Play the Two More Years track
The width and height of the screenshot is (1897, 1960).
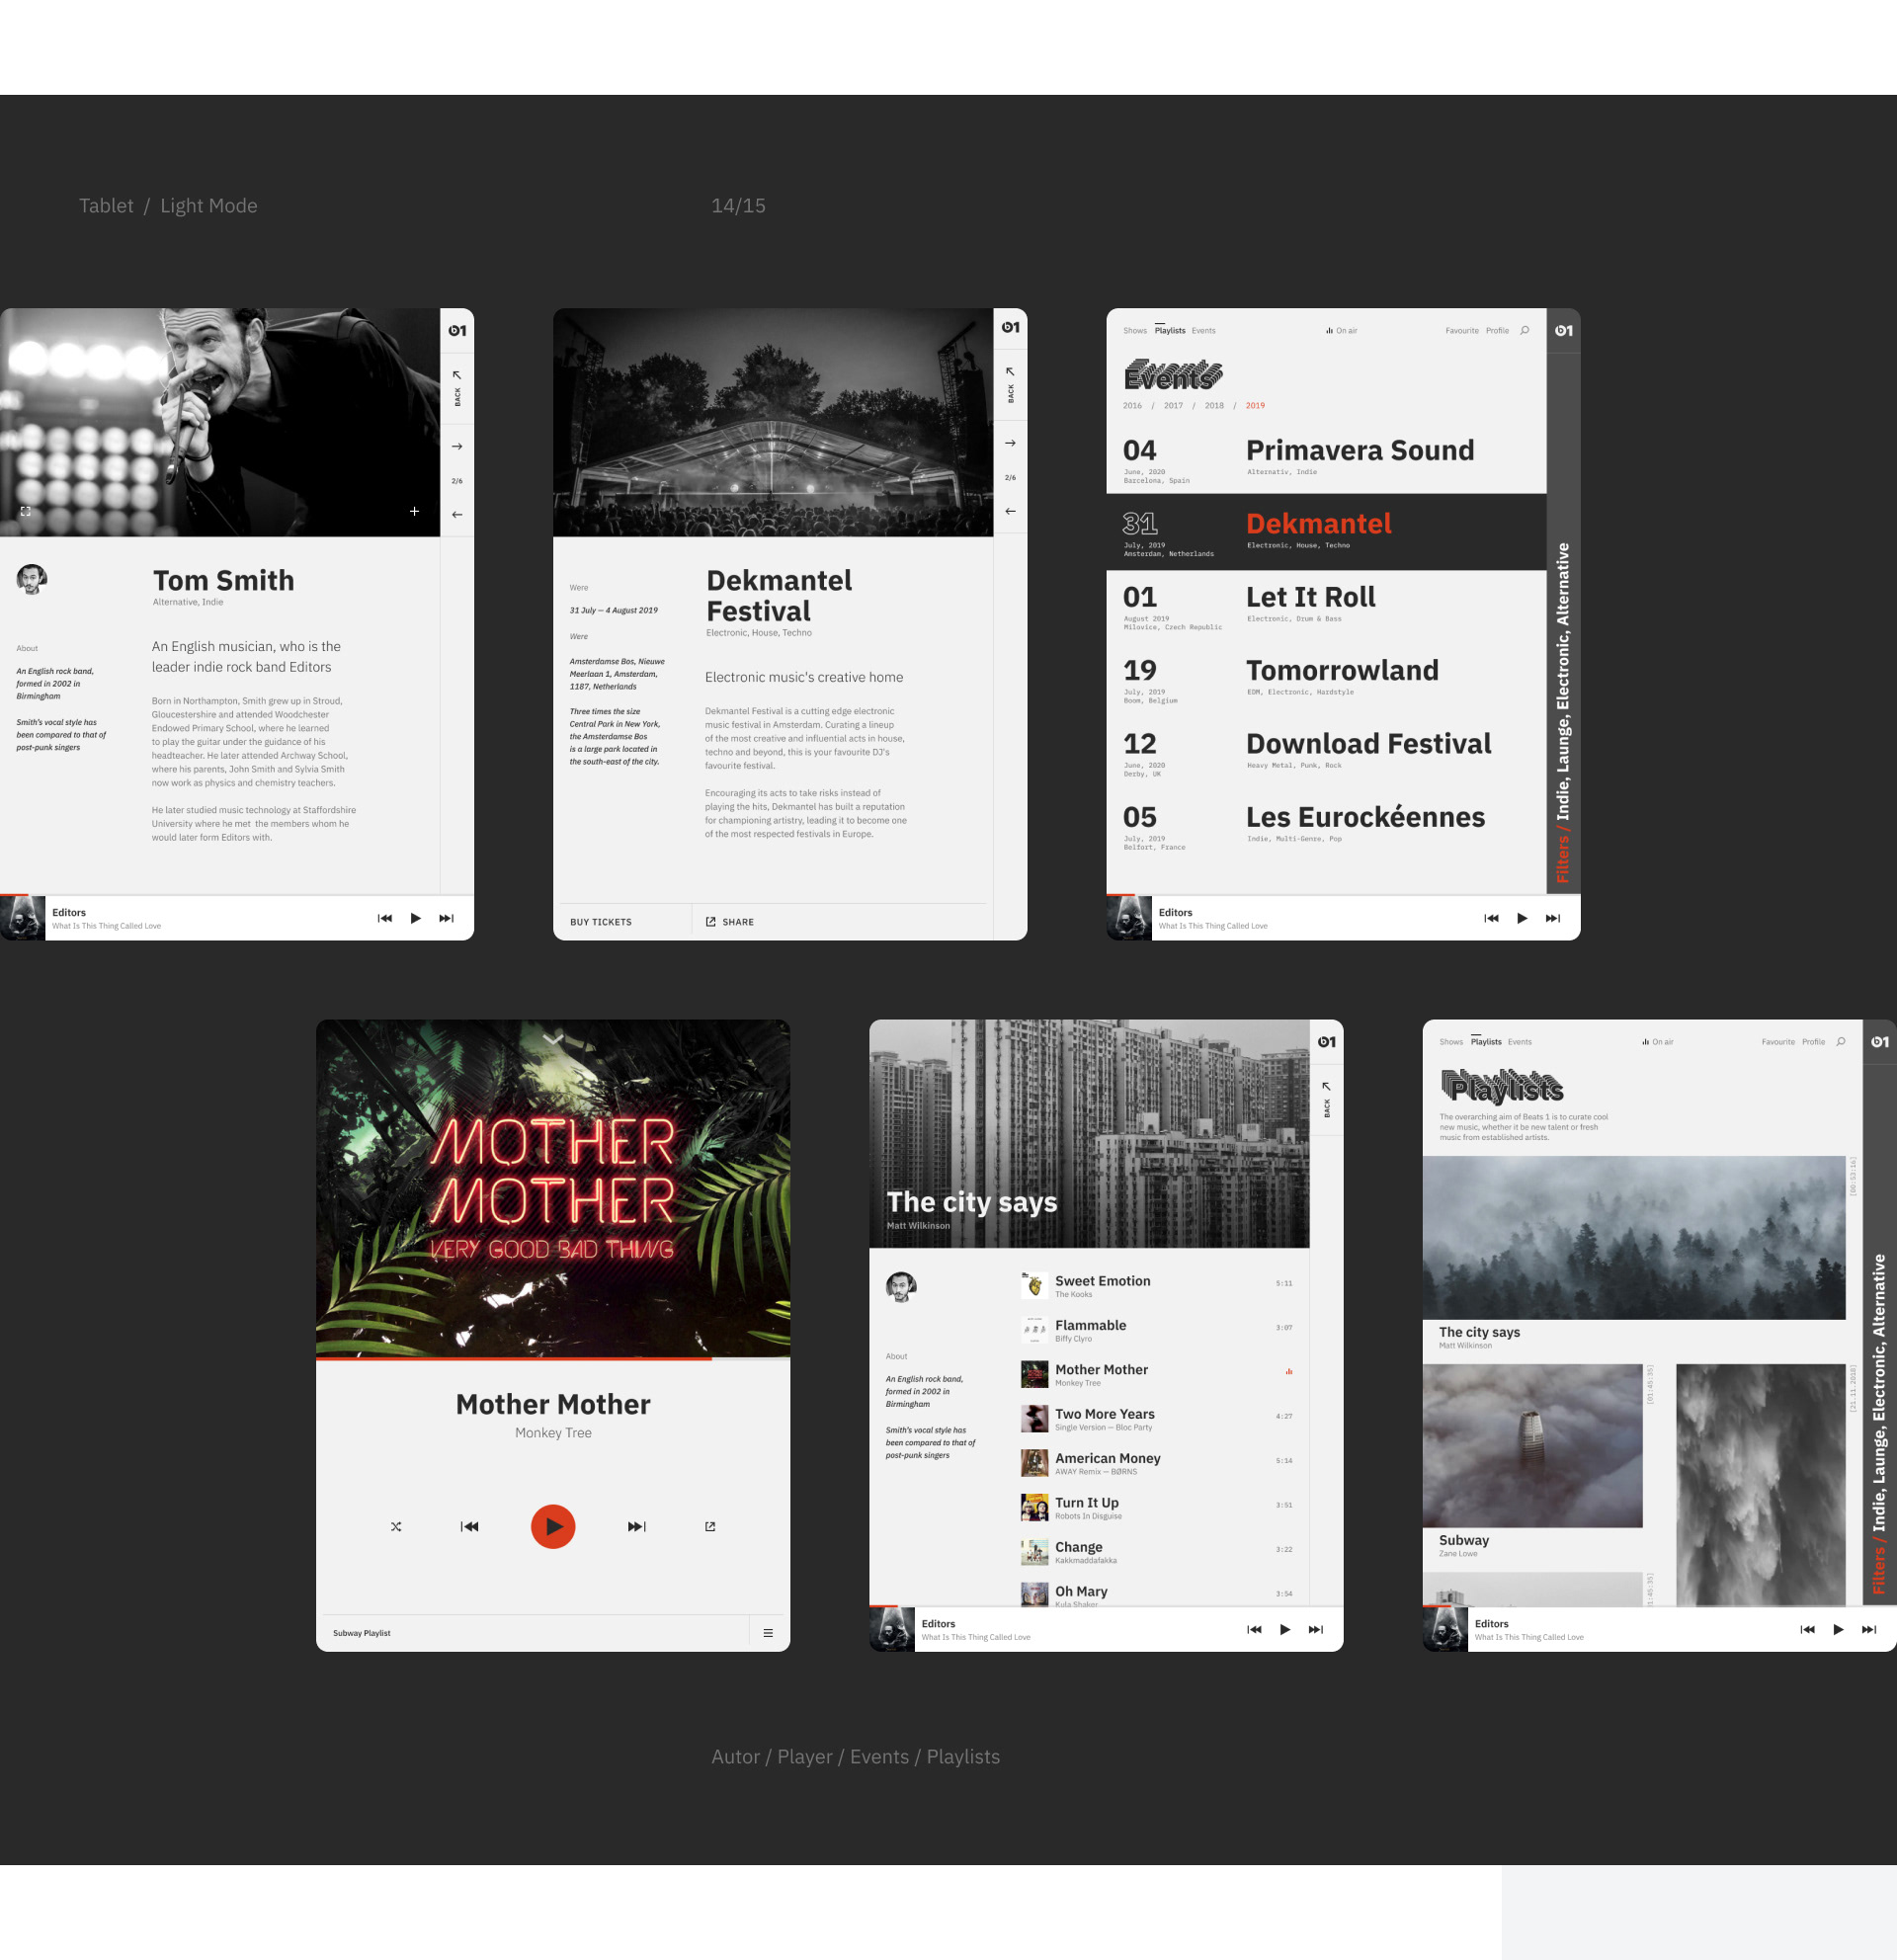pyautogui.click(x=1104, y=1414)
